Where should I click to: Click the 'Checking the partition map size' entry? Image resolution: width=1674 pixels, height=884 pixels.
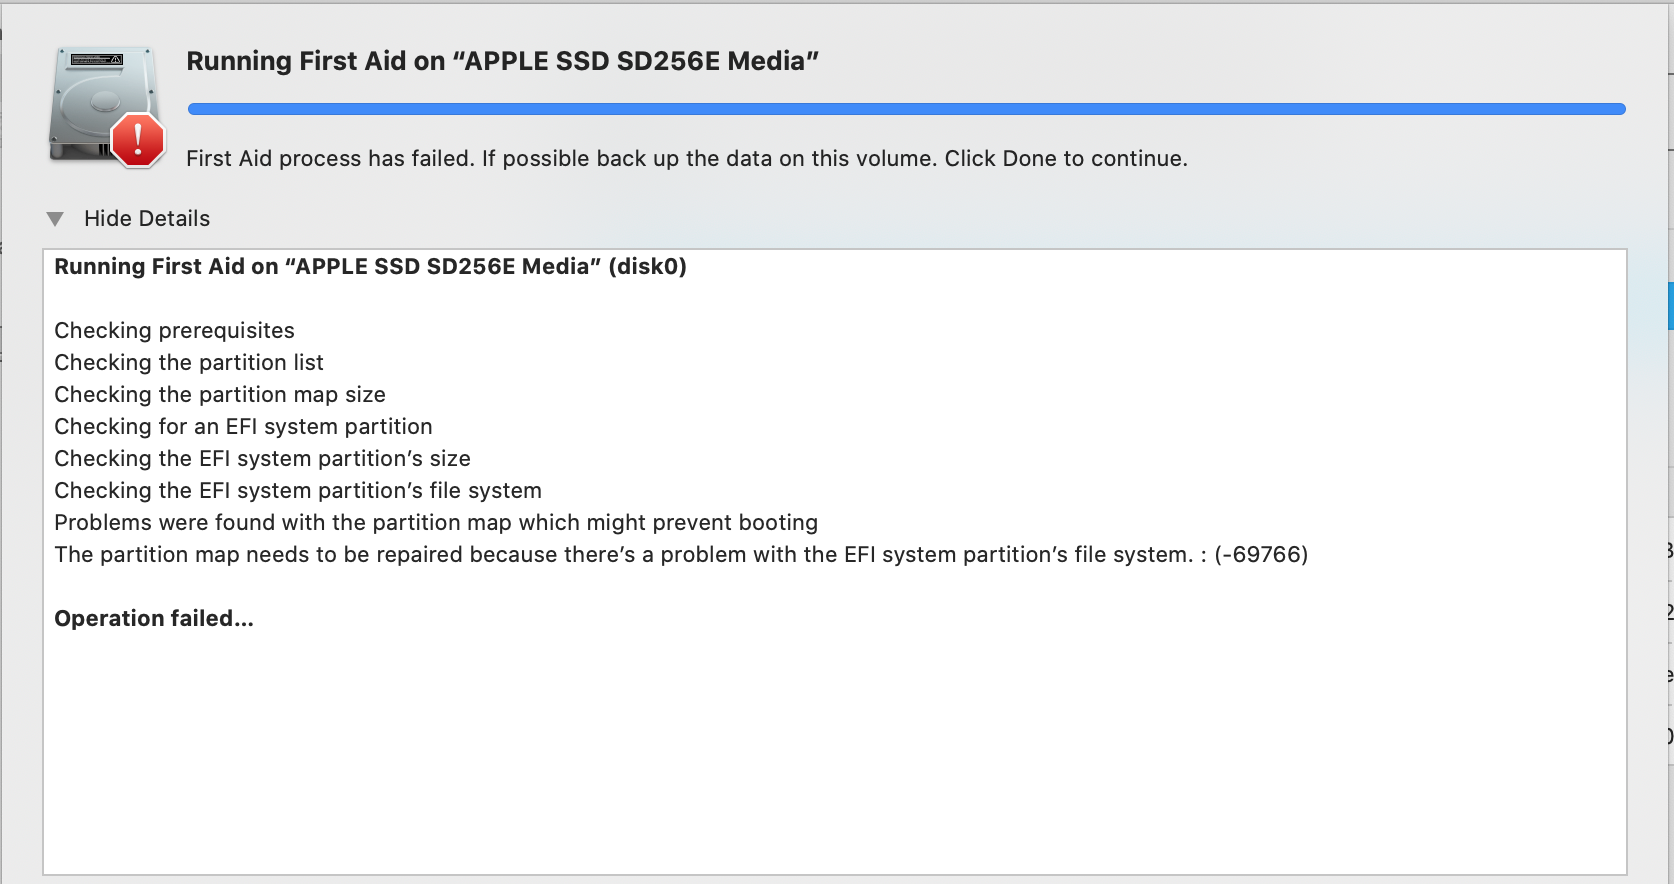[220, 394]
